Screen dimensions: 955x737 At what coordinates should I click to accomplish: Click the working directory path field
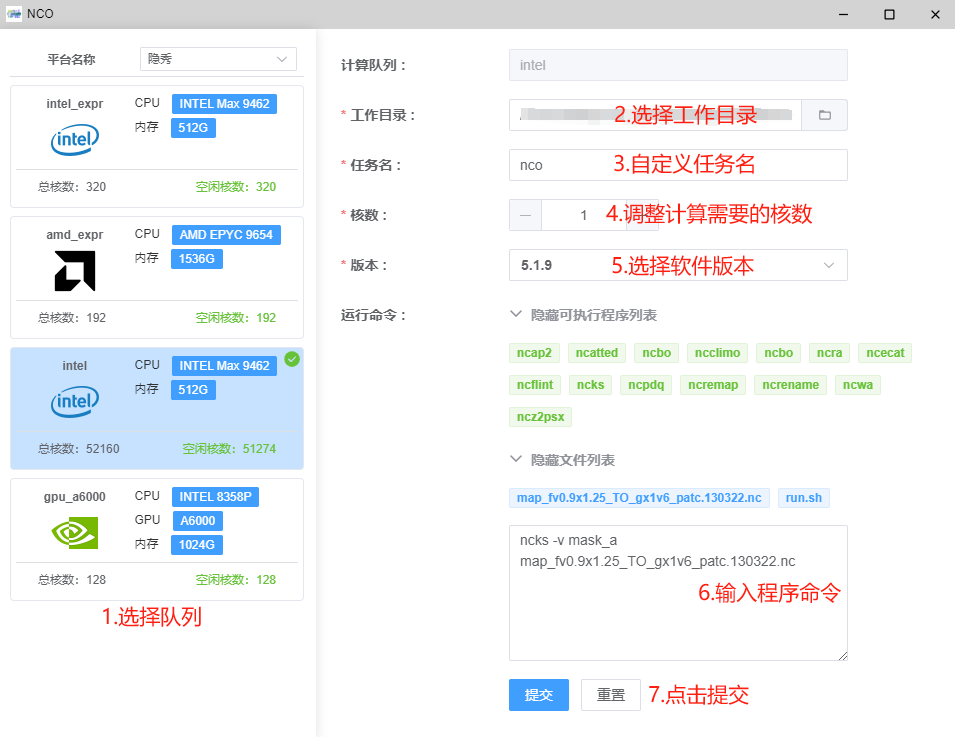click(x=655, y=115)
